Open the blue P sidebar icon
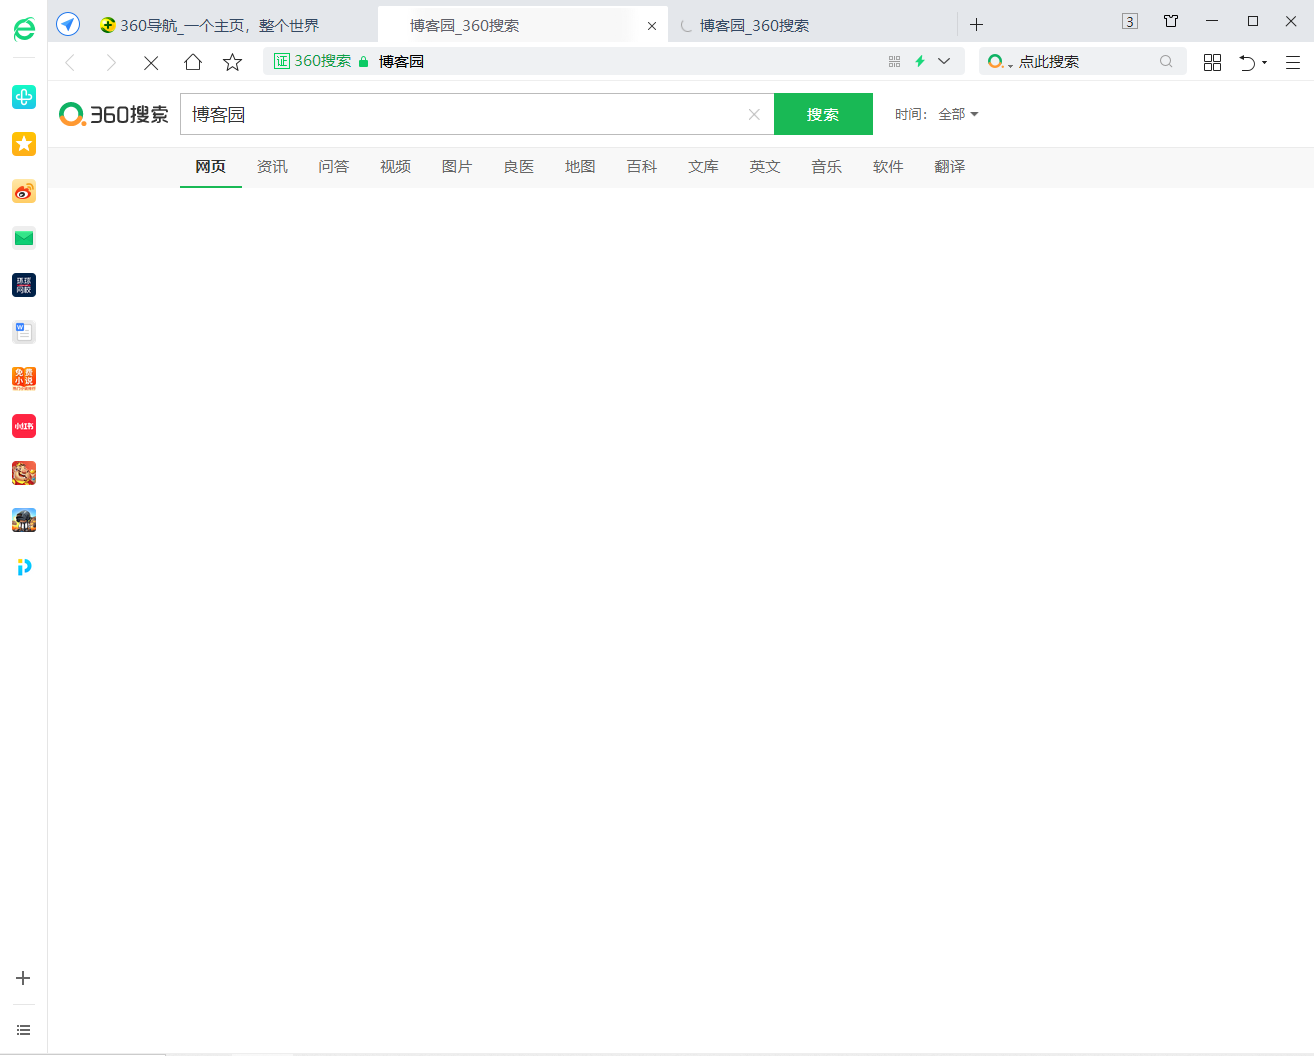This screenshot has width=1314, height=1056. click(24, 567)
